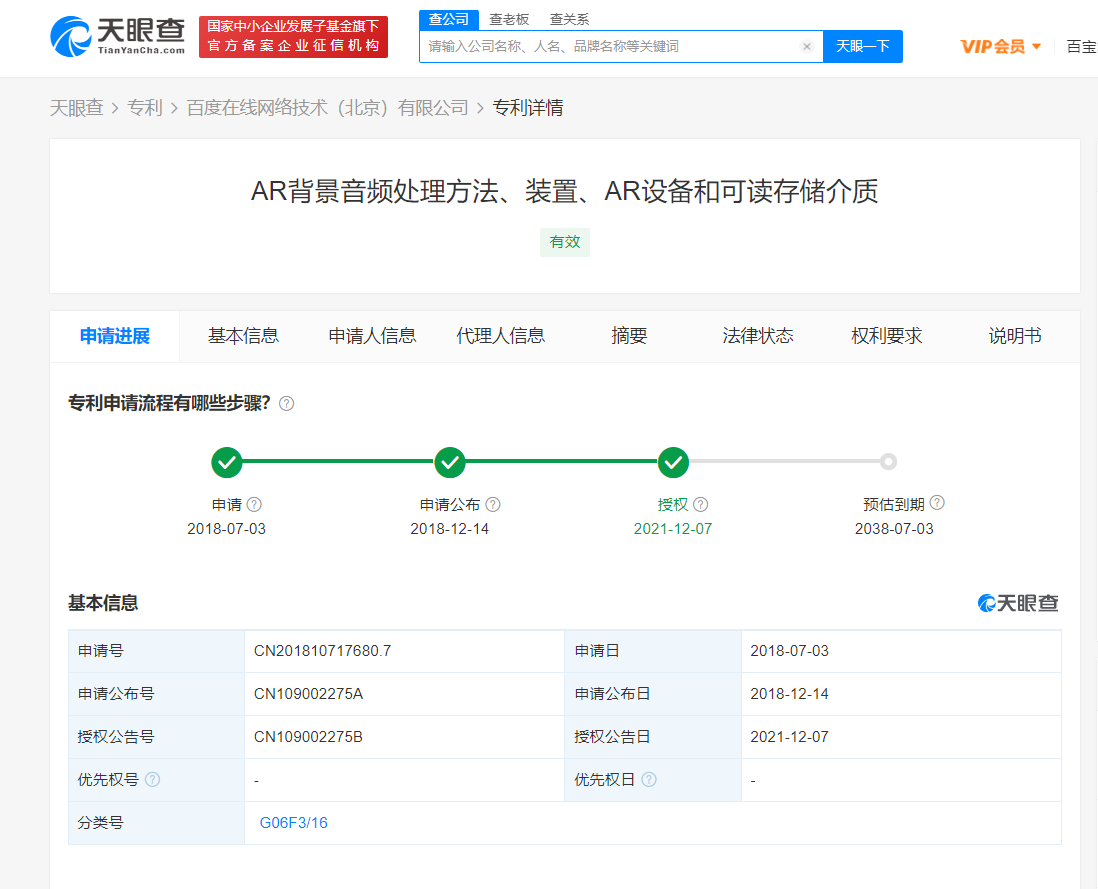This screenshot has height=889, width=1098.
Task: Click the 2038-07-03 estimated expiry date
Action: coord(894,529)
